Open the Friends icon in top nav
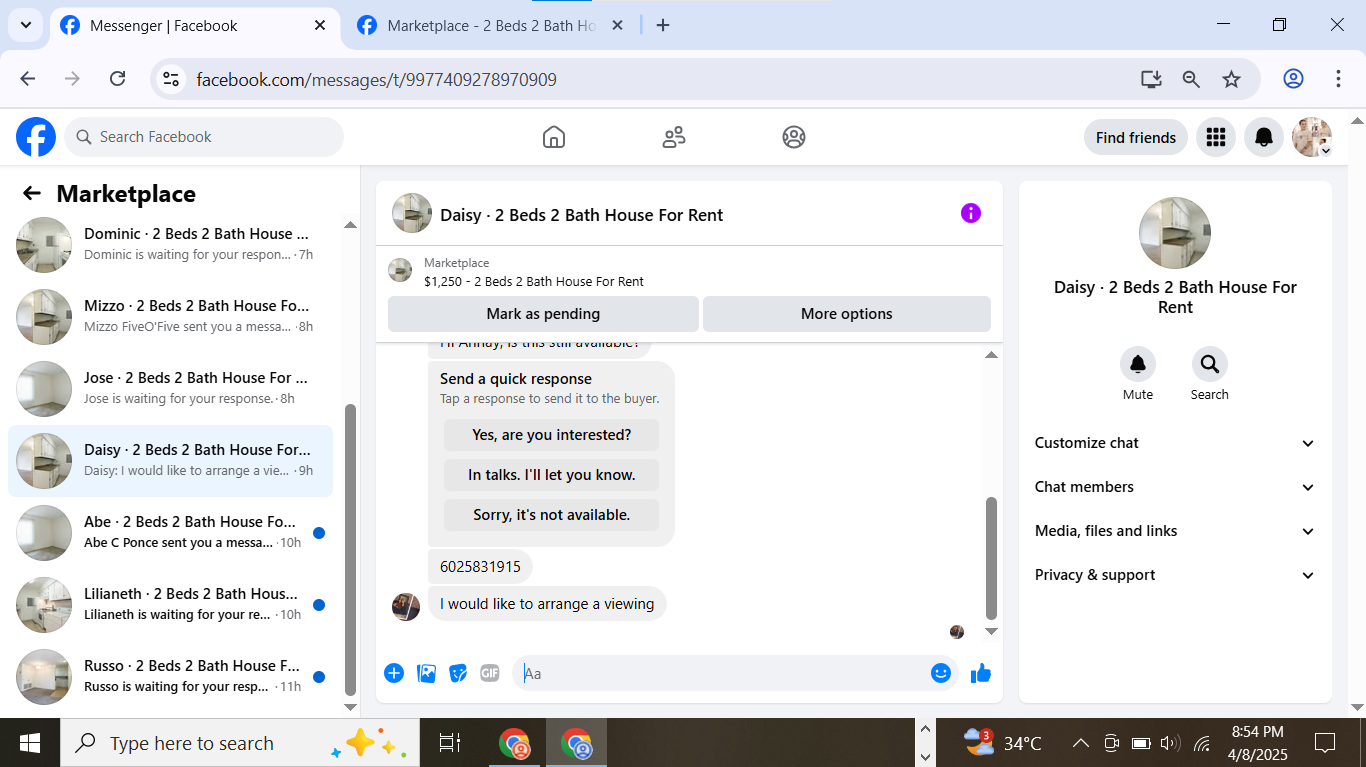The image size is (1366, 767). 674,137
